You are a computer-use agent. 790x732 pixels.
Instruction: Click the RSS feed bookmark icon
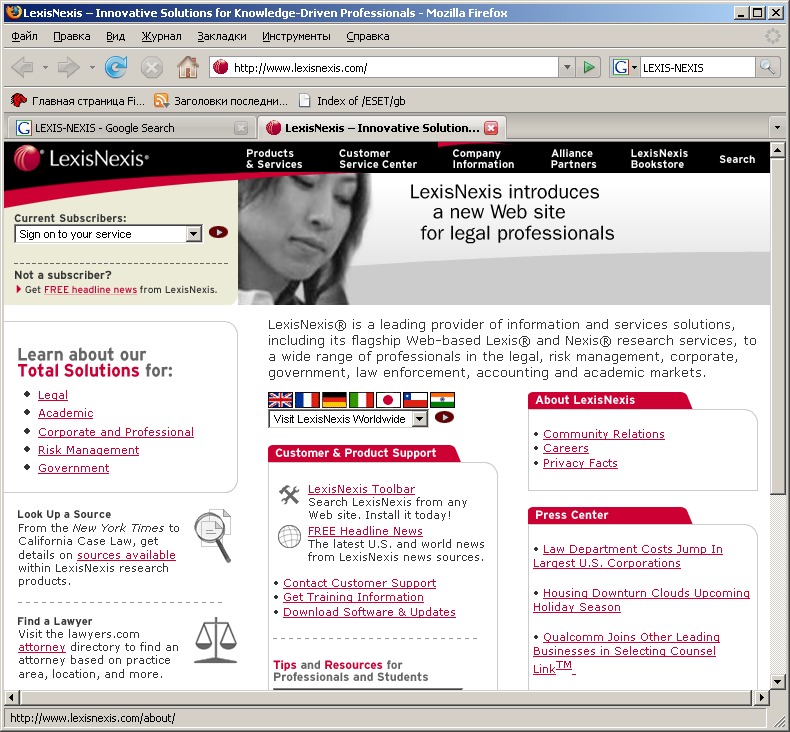pos(161,101)
